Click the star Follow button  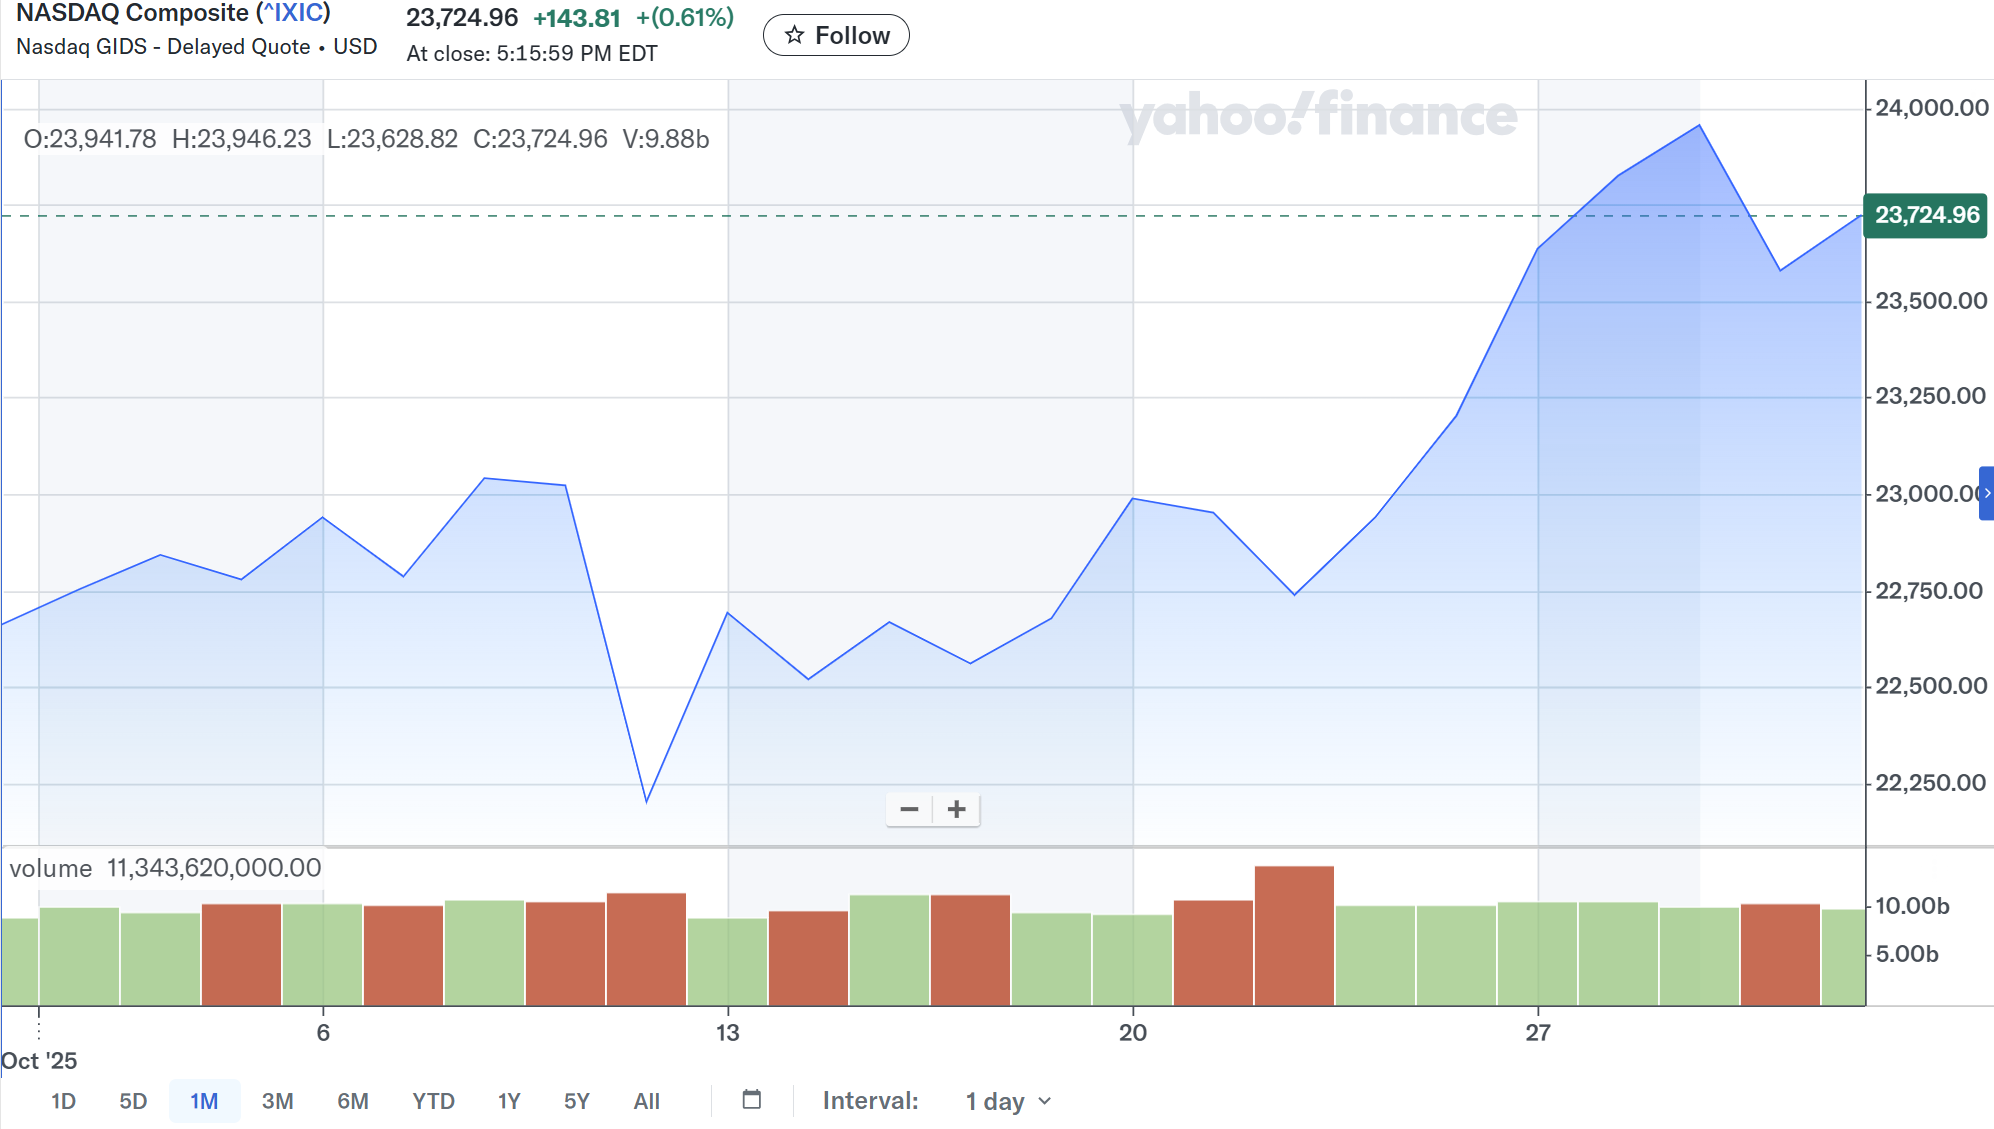(x=836, y=36)
